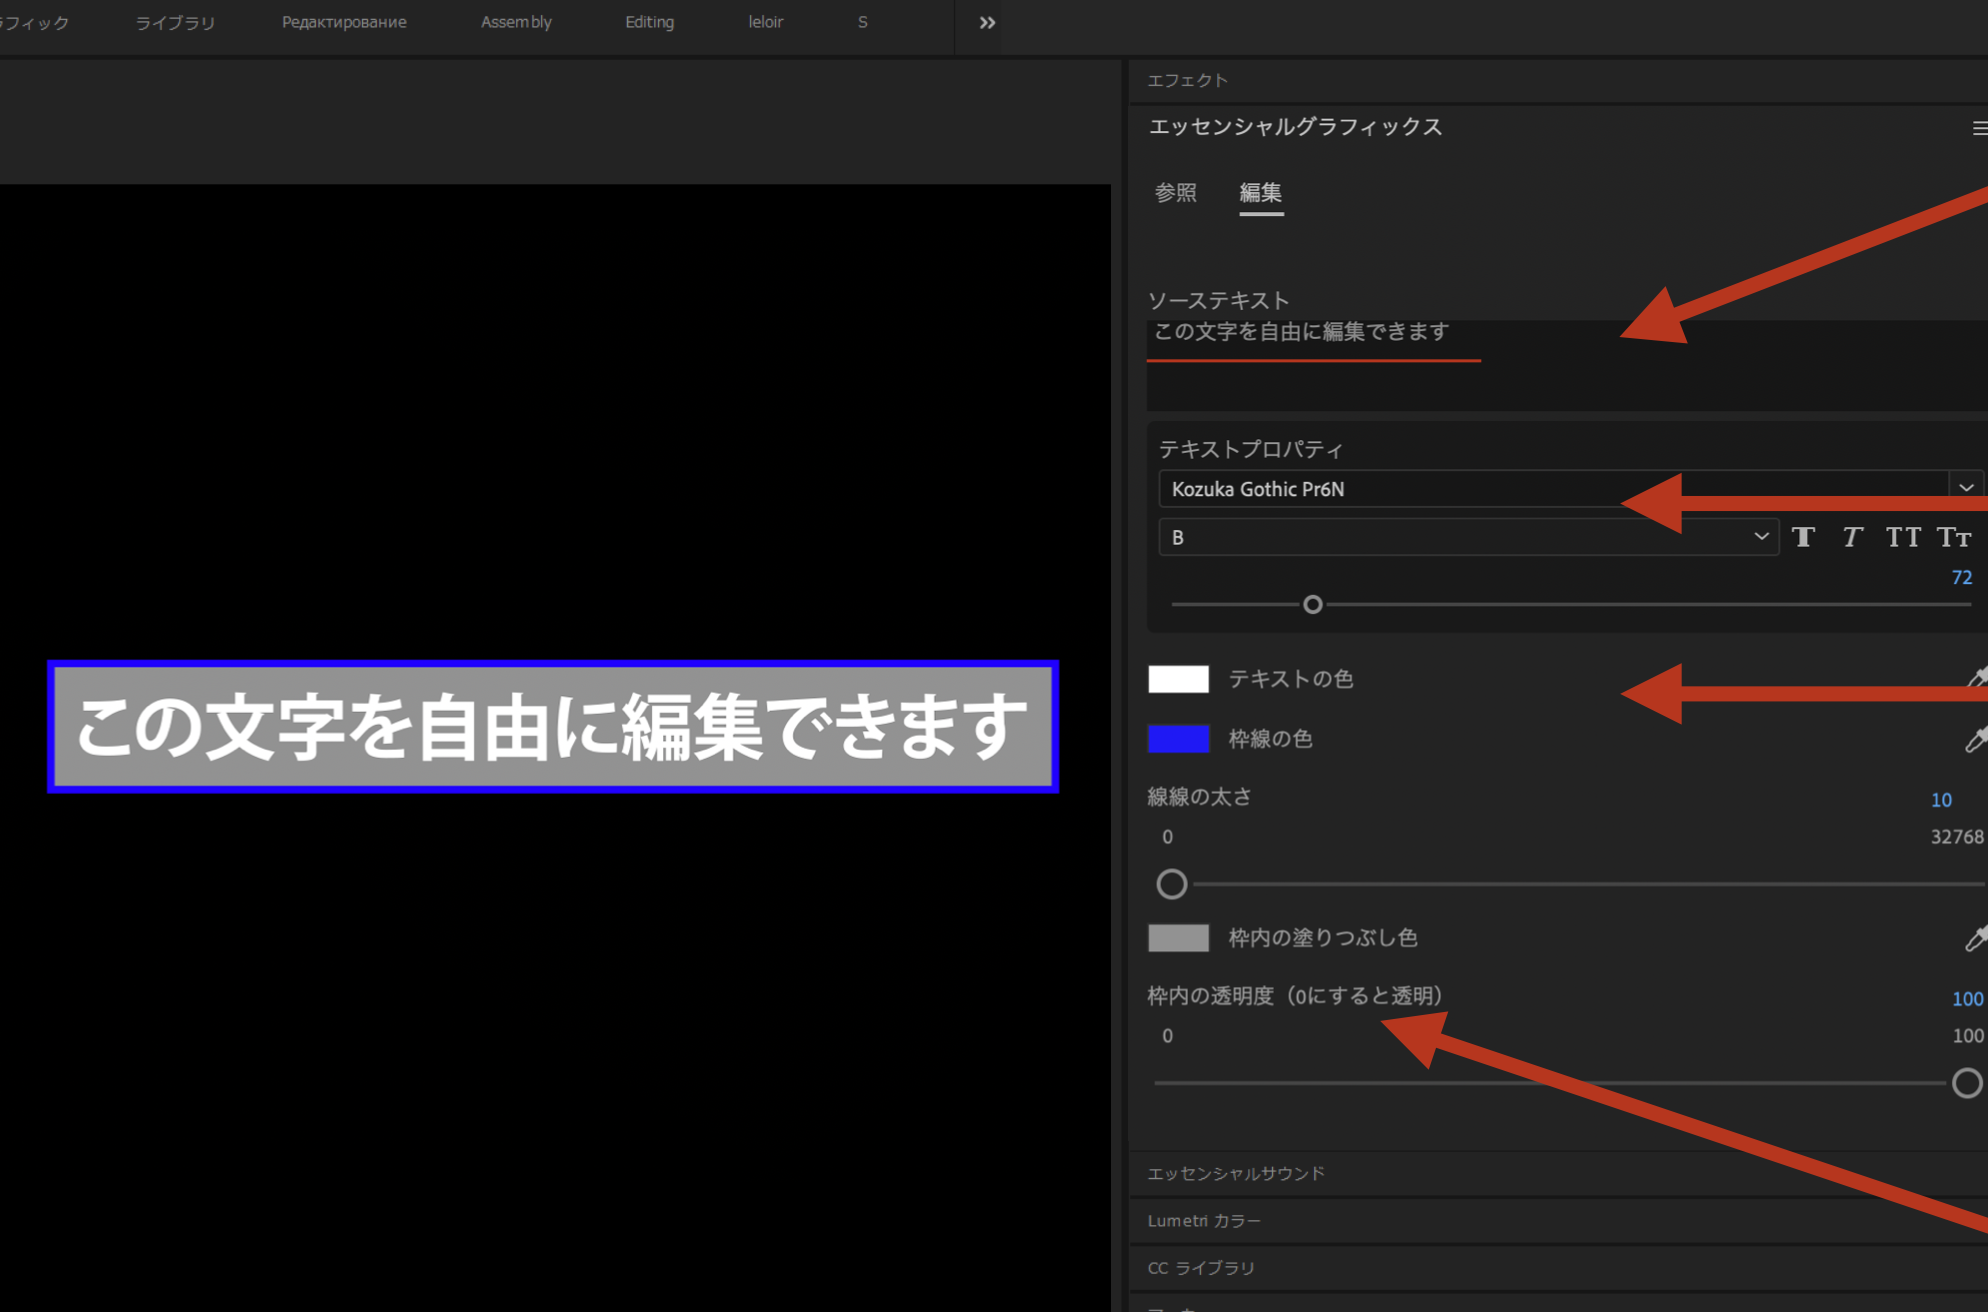Click the white テキストの色 swatch

tap(1178, 679)
